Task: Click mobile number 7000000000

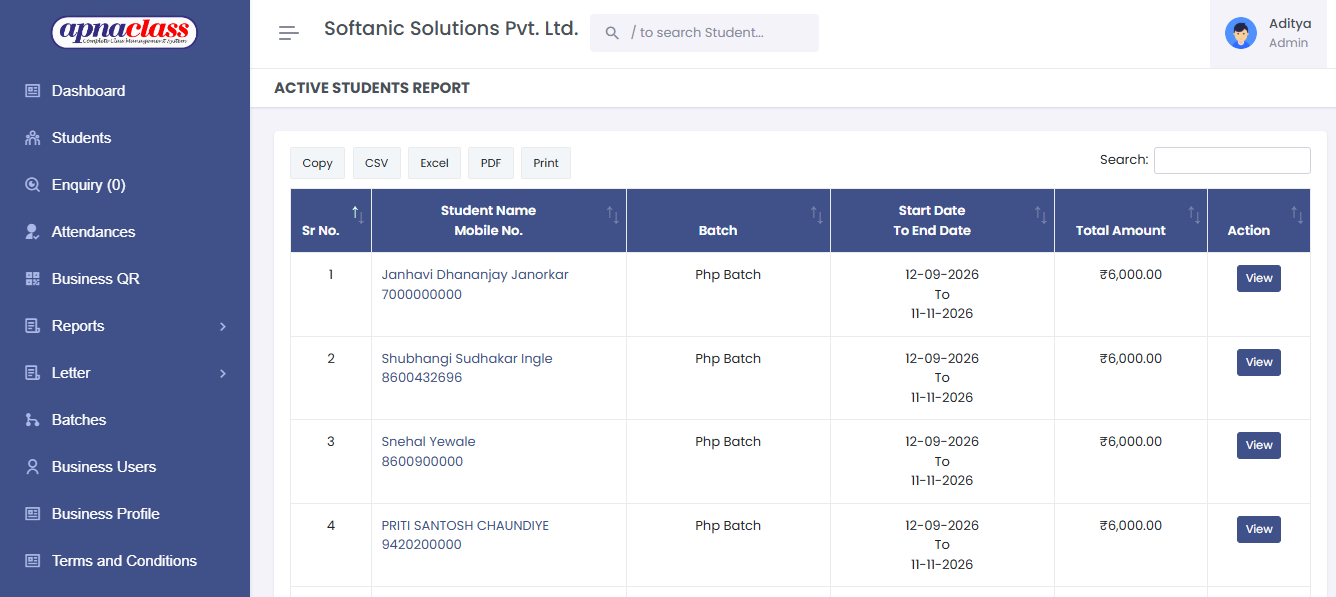Action: (x=422, y=295)
